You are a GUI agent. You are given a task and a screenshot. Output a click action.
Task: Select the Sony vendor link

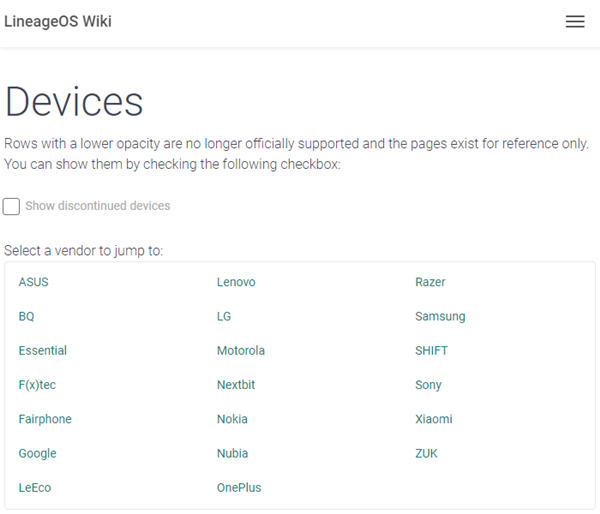coord(428,385)
